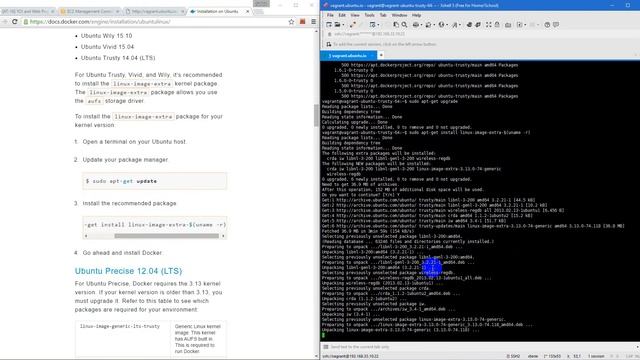Screen dimensions: 640x360
Task: Expand the Properties dropdown arrow in Xshell
Action: [378, 24]
